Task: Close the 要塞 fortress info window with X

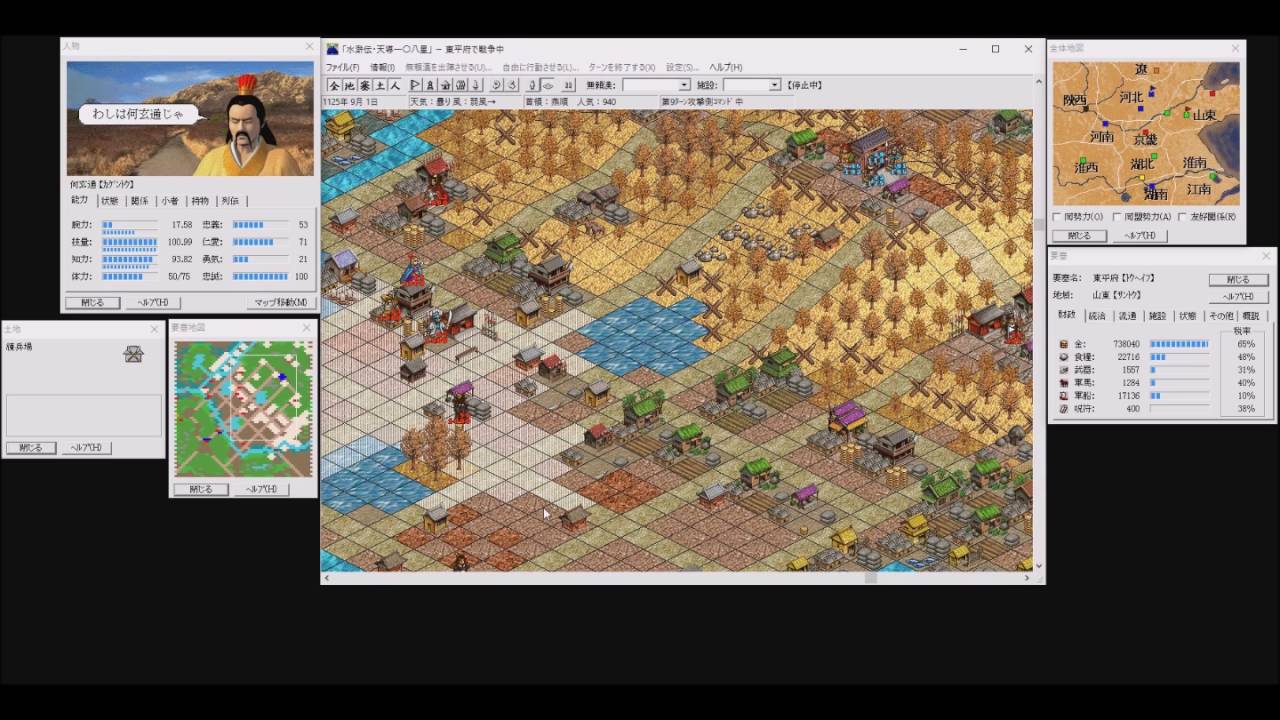Action: [x=1266, y=257]
